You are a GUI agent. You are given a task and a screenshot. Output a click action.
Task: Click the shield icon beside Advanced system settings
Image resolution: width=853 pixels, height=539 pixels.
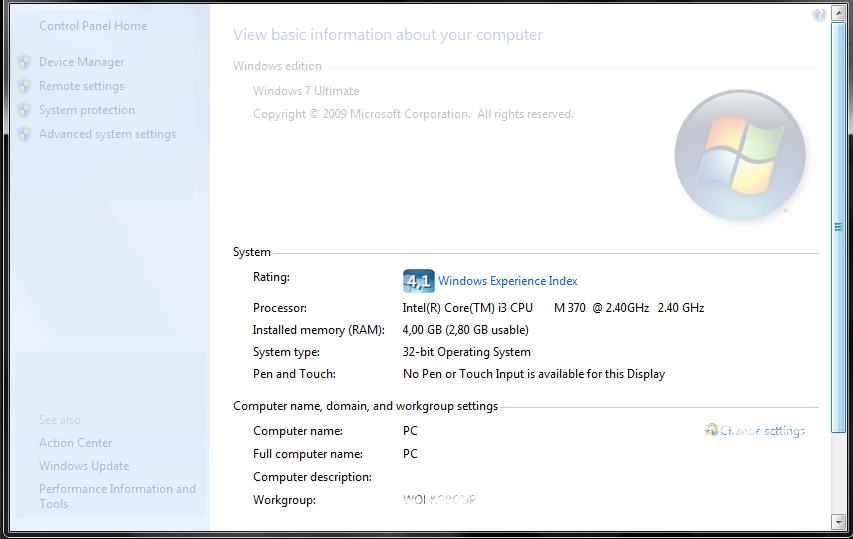coord(24,134)
